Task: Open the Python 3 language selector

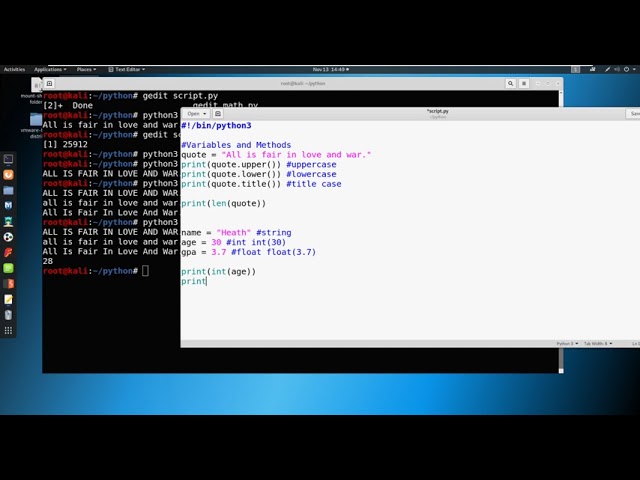Action: pyautogui.click(x=567, y=344)
